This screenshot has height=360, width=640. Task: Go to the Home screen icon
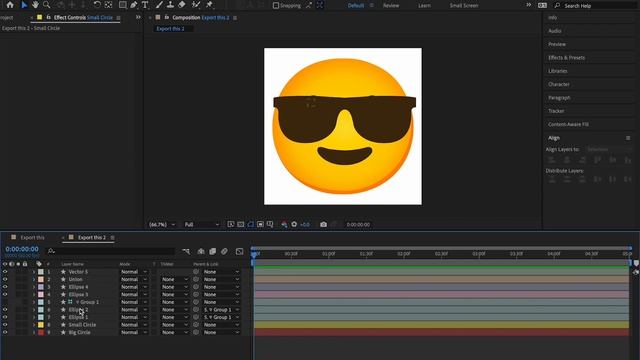coord(10,5)
